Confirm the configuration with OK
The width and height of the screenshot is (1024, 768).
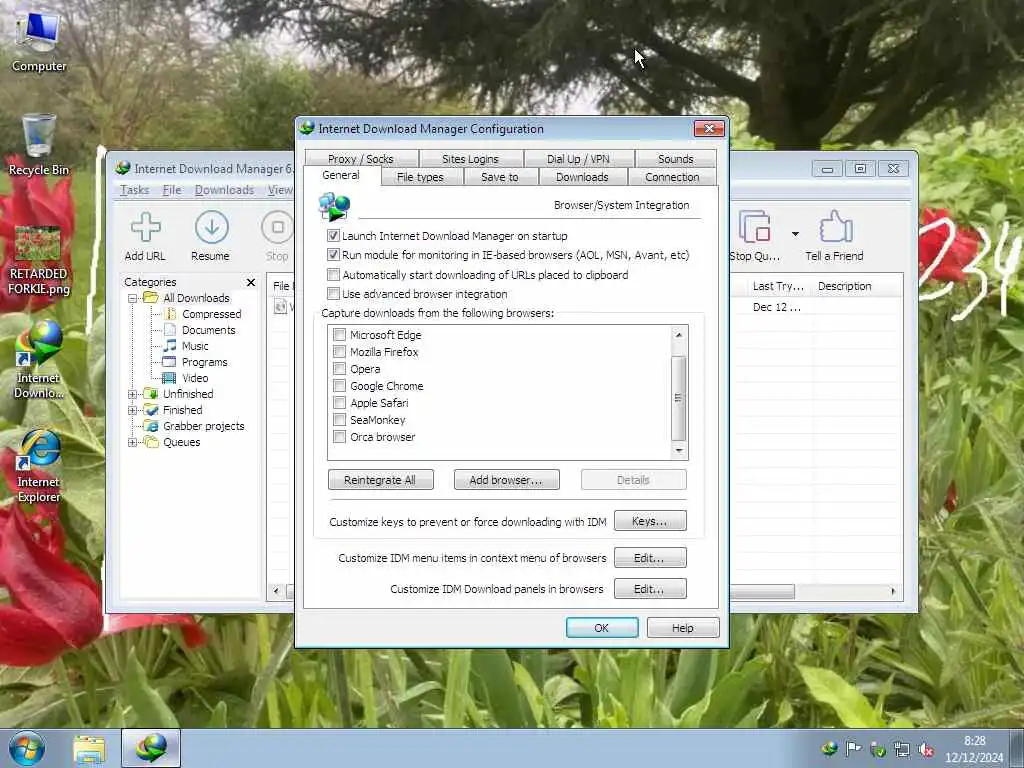[x=601, y=628]
